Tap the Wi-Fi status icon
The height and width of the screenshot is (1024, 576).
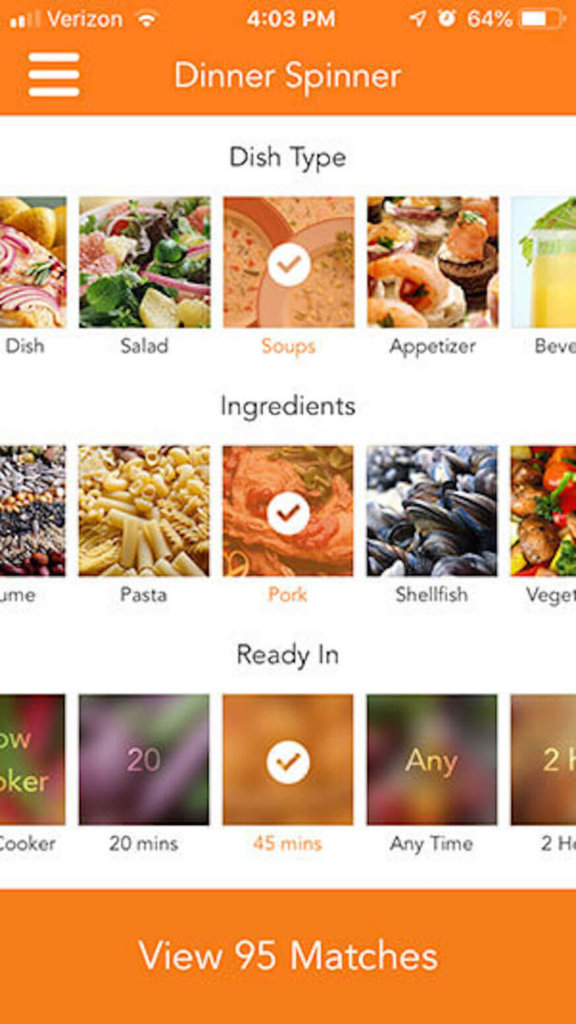[x=145, y=18]
